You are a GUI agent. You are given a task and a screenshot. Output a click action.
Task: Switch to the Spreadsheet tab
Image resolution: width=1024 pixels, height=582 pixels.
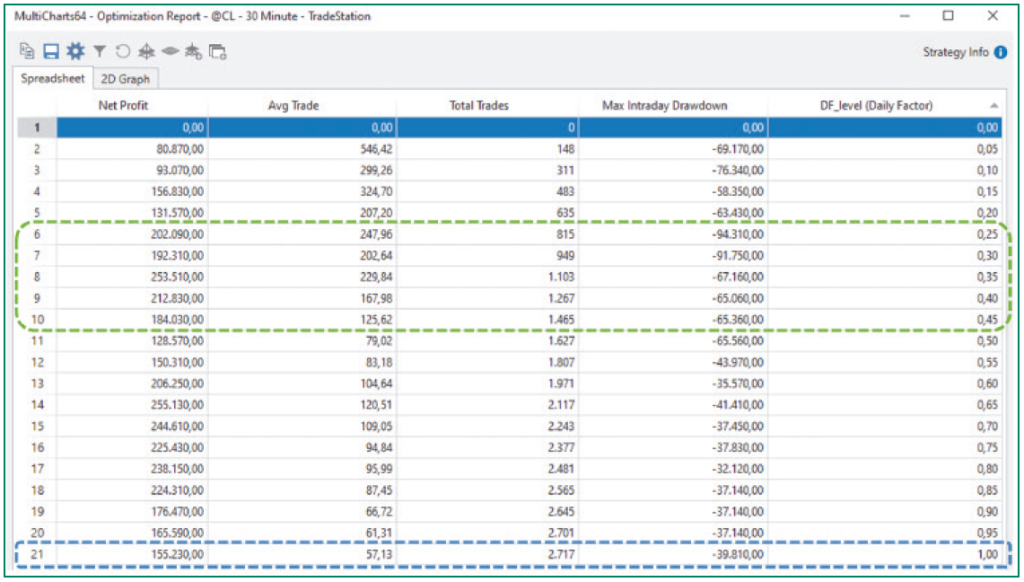pos(53,78)
